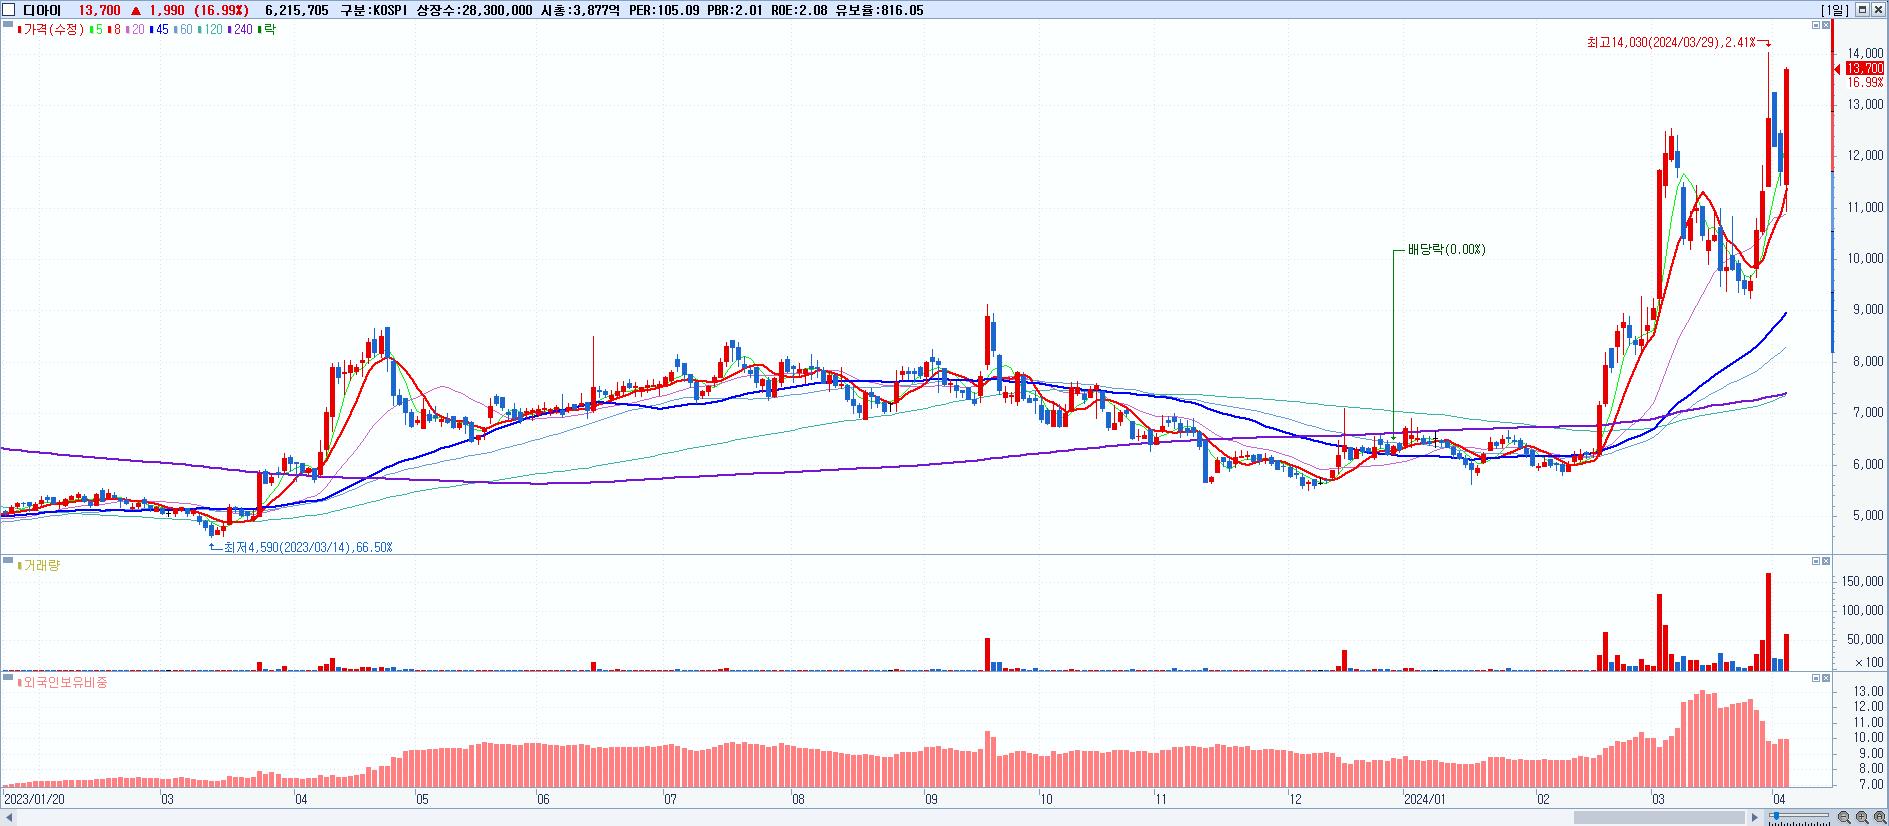Screen dimensions: 1889x826
Task: Tick the checkbox beside stock name 디아이
Action: click(x=9, y=10)
